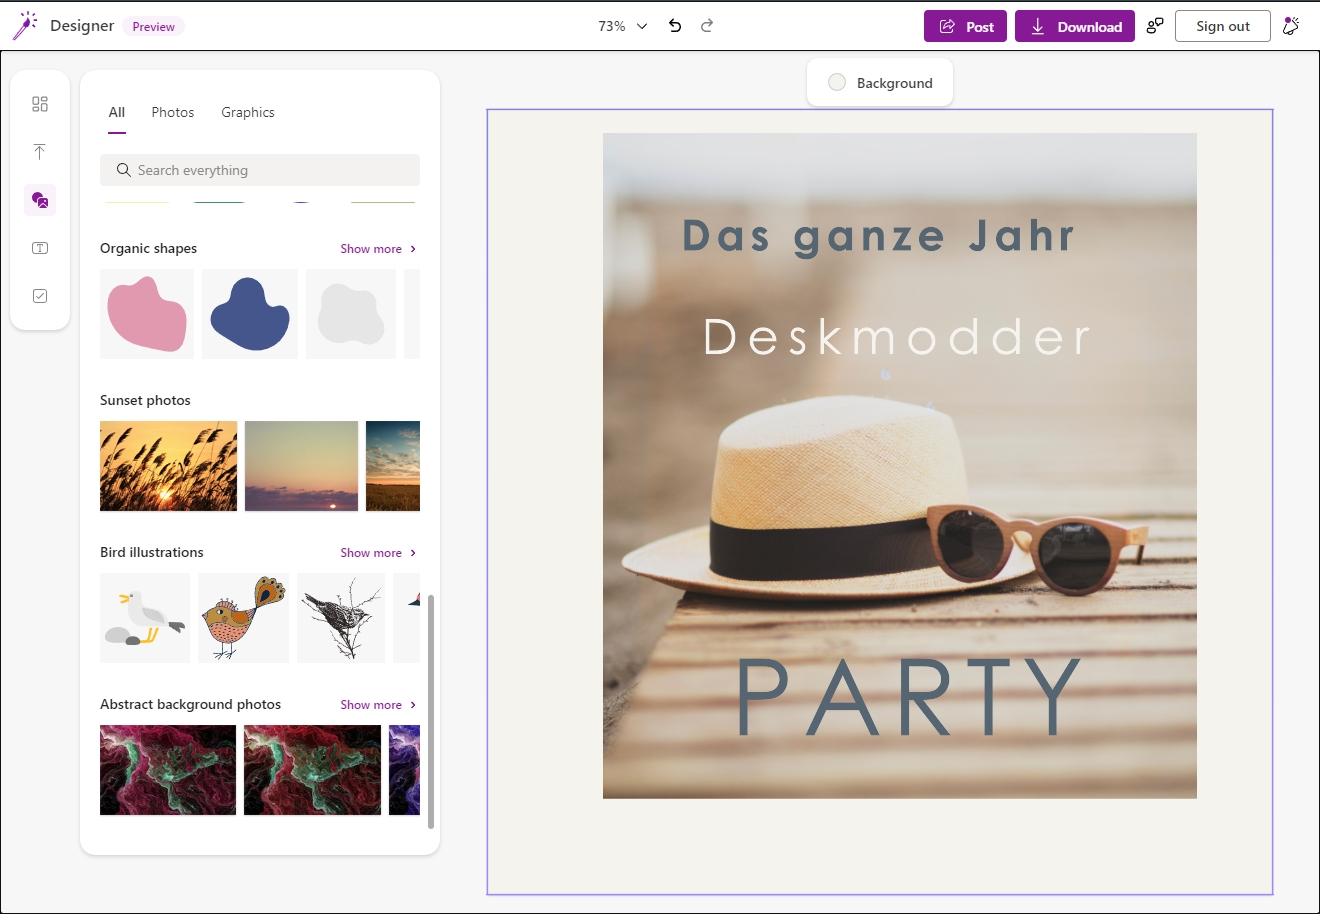The width and height of the screenshot is (1320, 914).
Task: Expand Abstract background photos with Show more
Action: [x=378, y=705]
